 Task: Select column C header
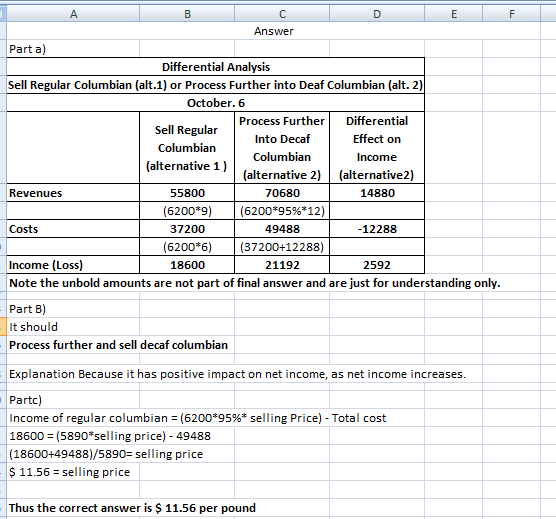tap(282, 14)
